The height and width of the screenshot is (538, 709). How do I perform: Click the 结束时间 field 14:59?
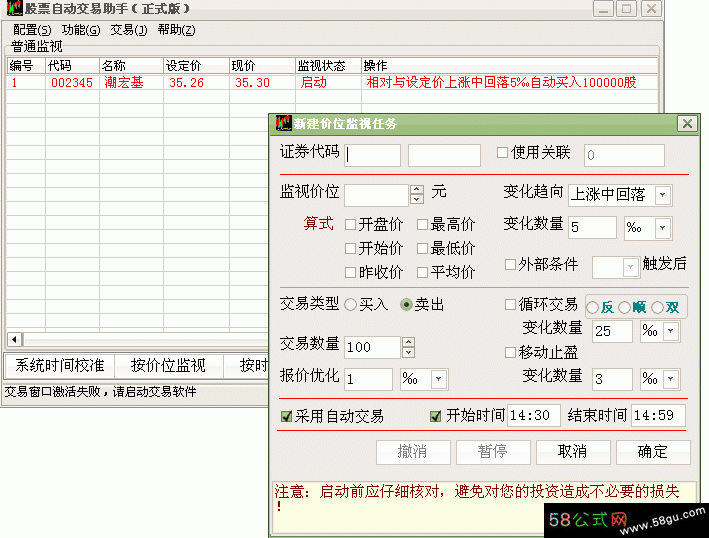tap(658, 415)
